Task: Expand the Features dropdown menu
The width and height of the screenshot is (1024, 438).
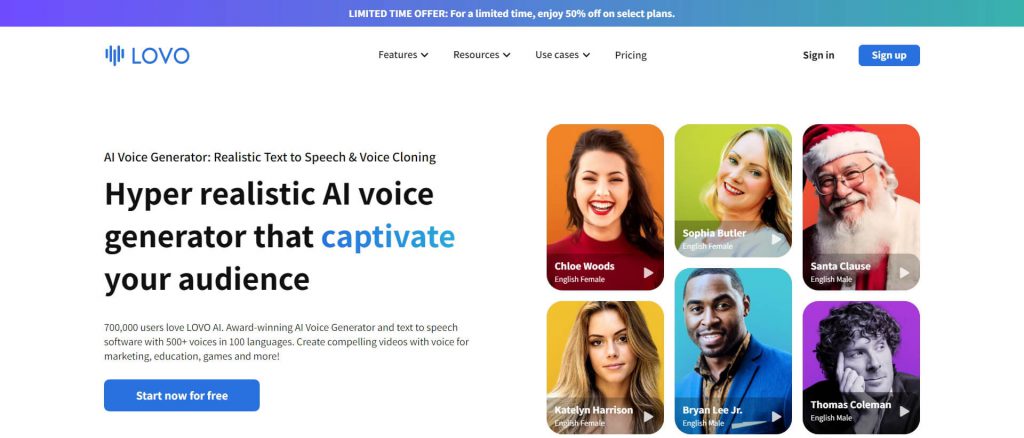Action: 403,55
